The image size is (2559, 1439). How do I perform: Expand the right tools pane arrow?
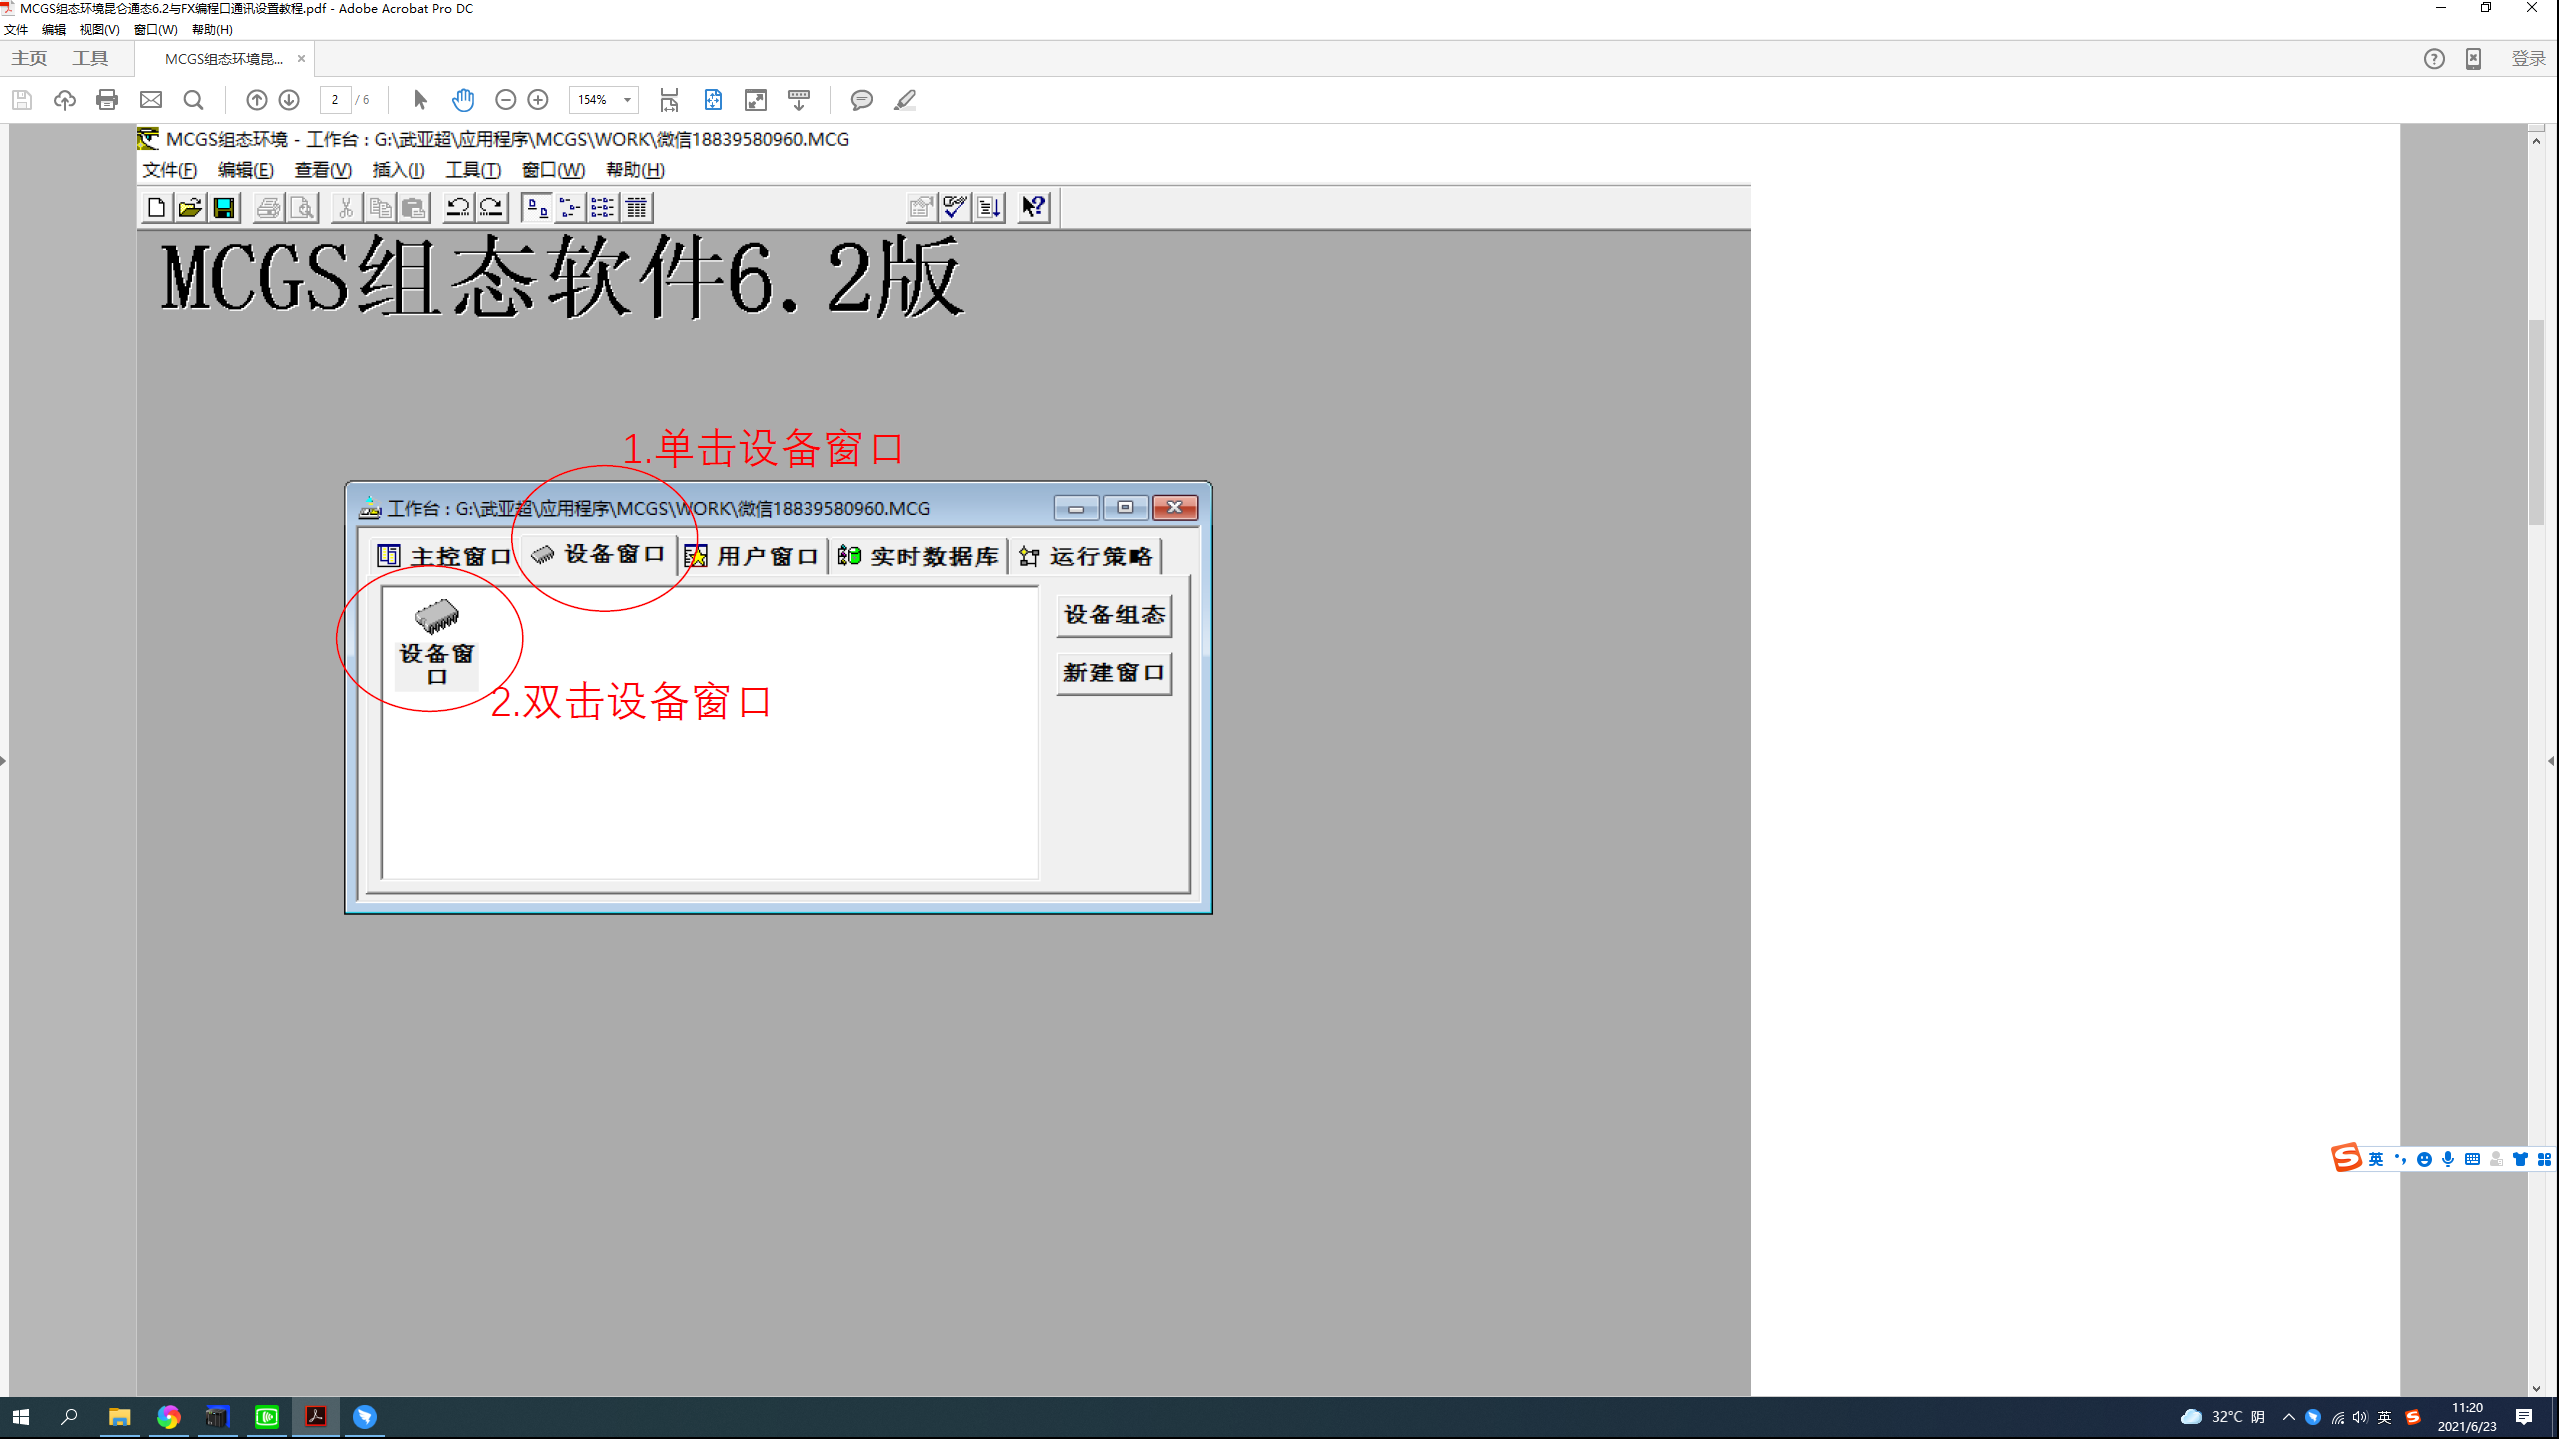(x=2551, y=761)
